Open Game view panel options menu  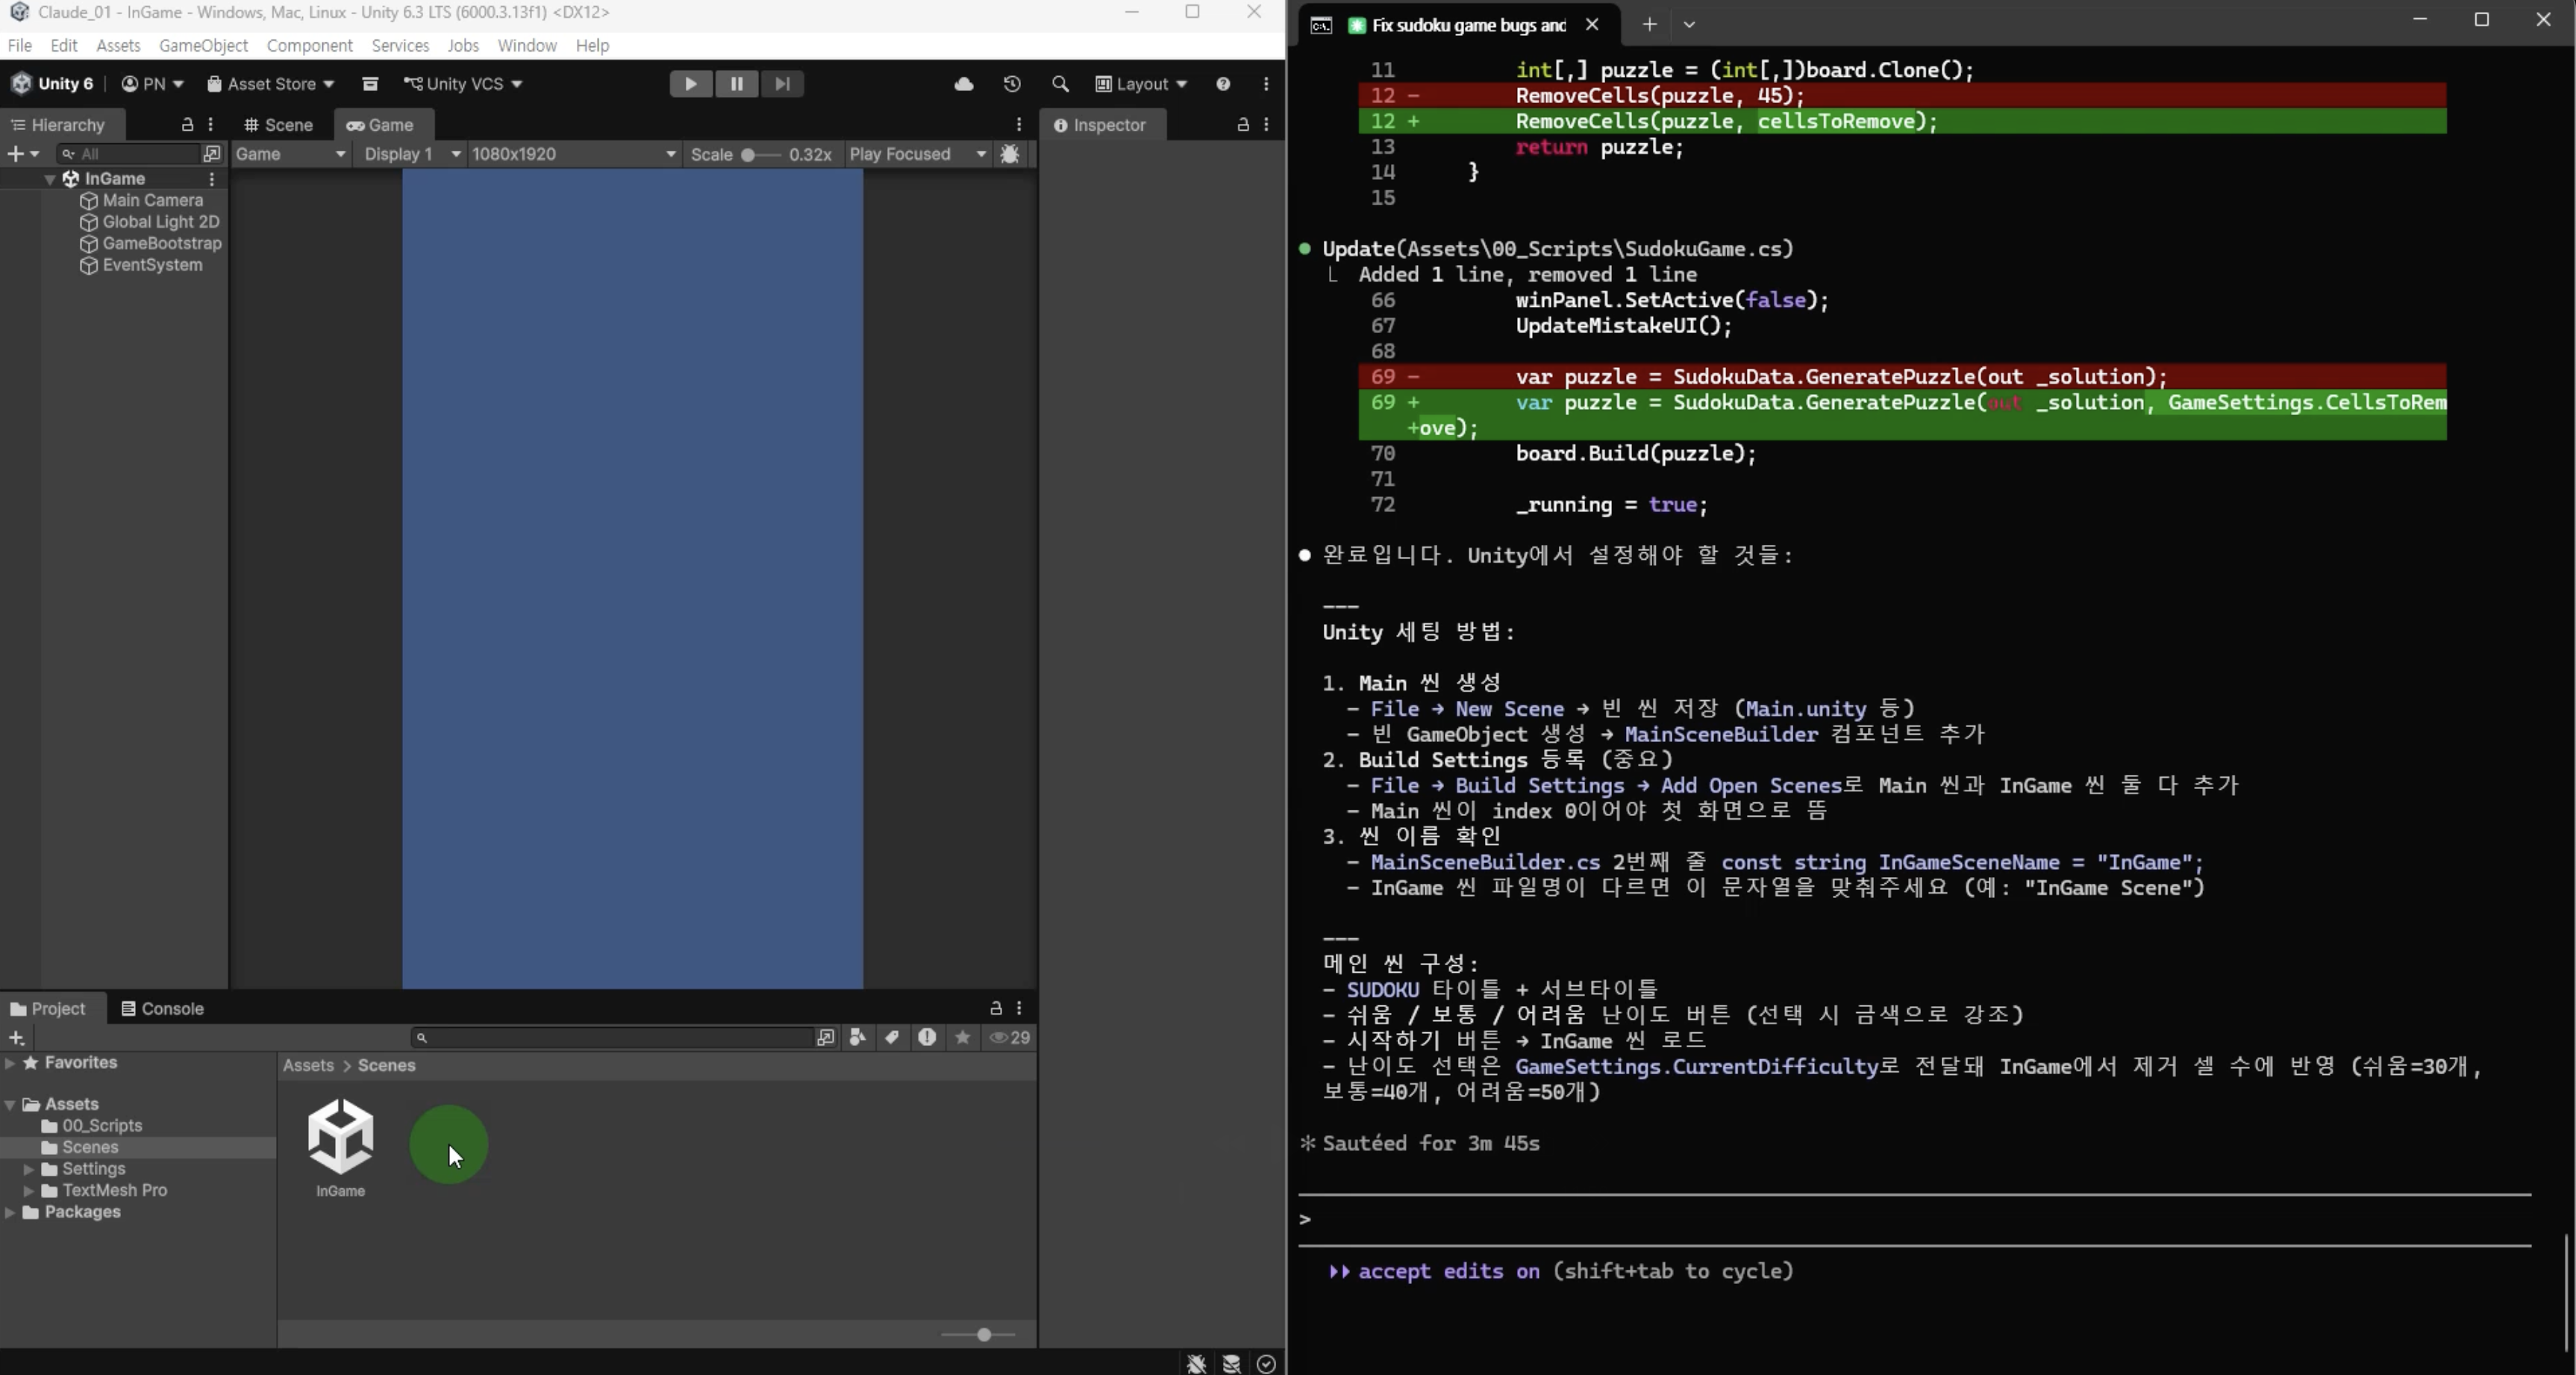coord(1019,125)
